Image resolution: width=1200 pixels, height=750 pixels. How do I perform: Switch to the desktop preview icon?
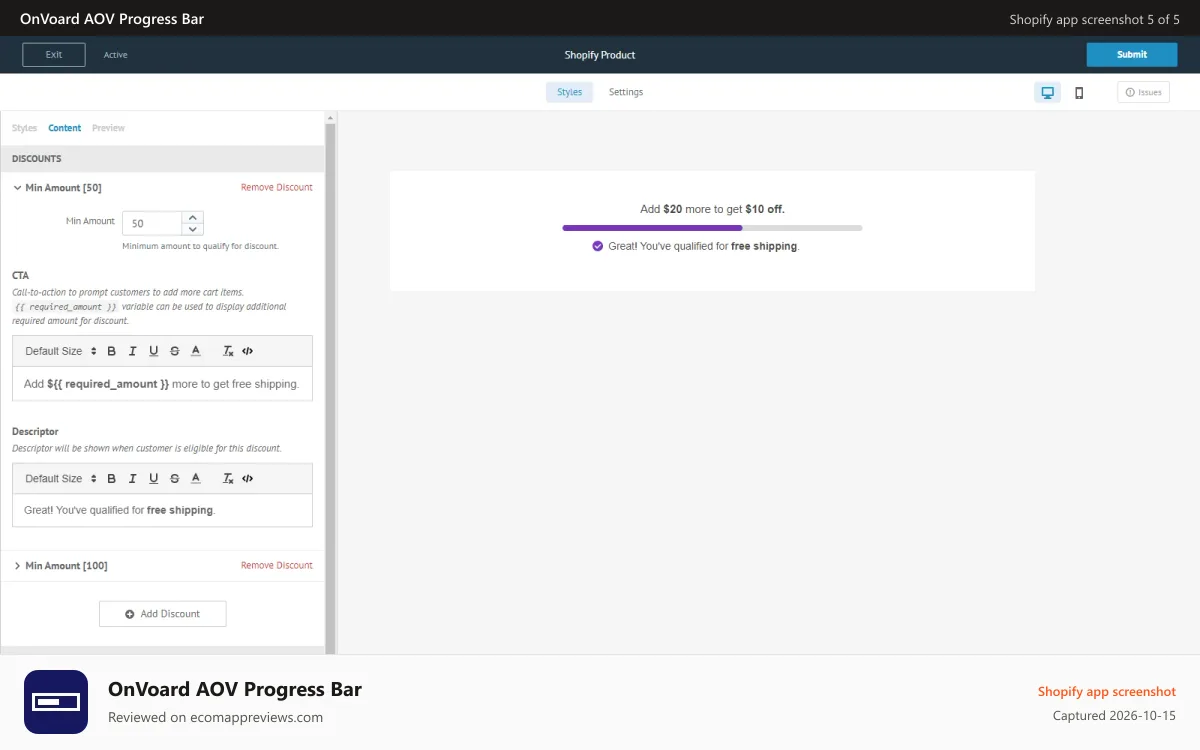click(x=1047, y=92)
